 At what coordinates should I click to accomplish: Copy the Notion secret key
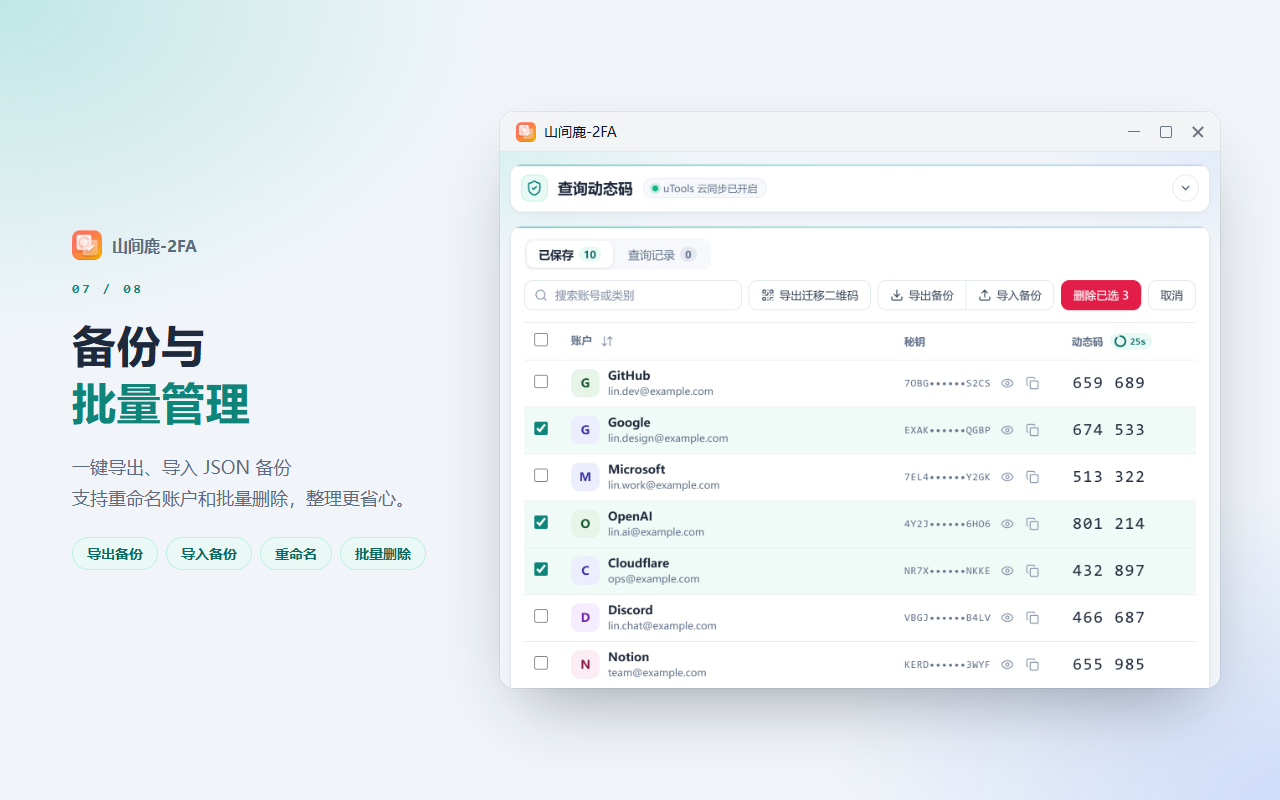click(x=1033, y=665)
